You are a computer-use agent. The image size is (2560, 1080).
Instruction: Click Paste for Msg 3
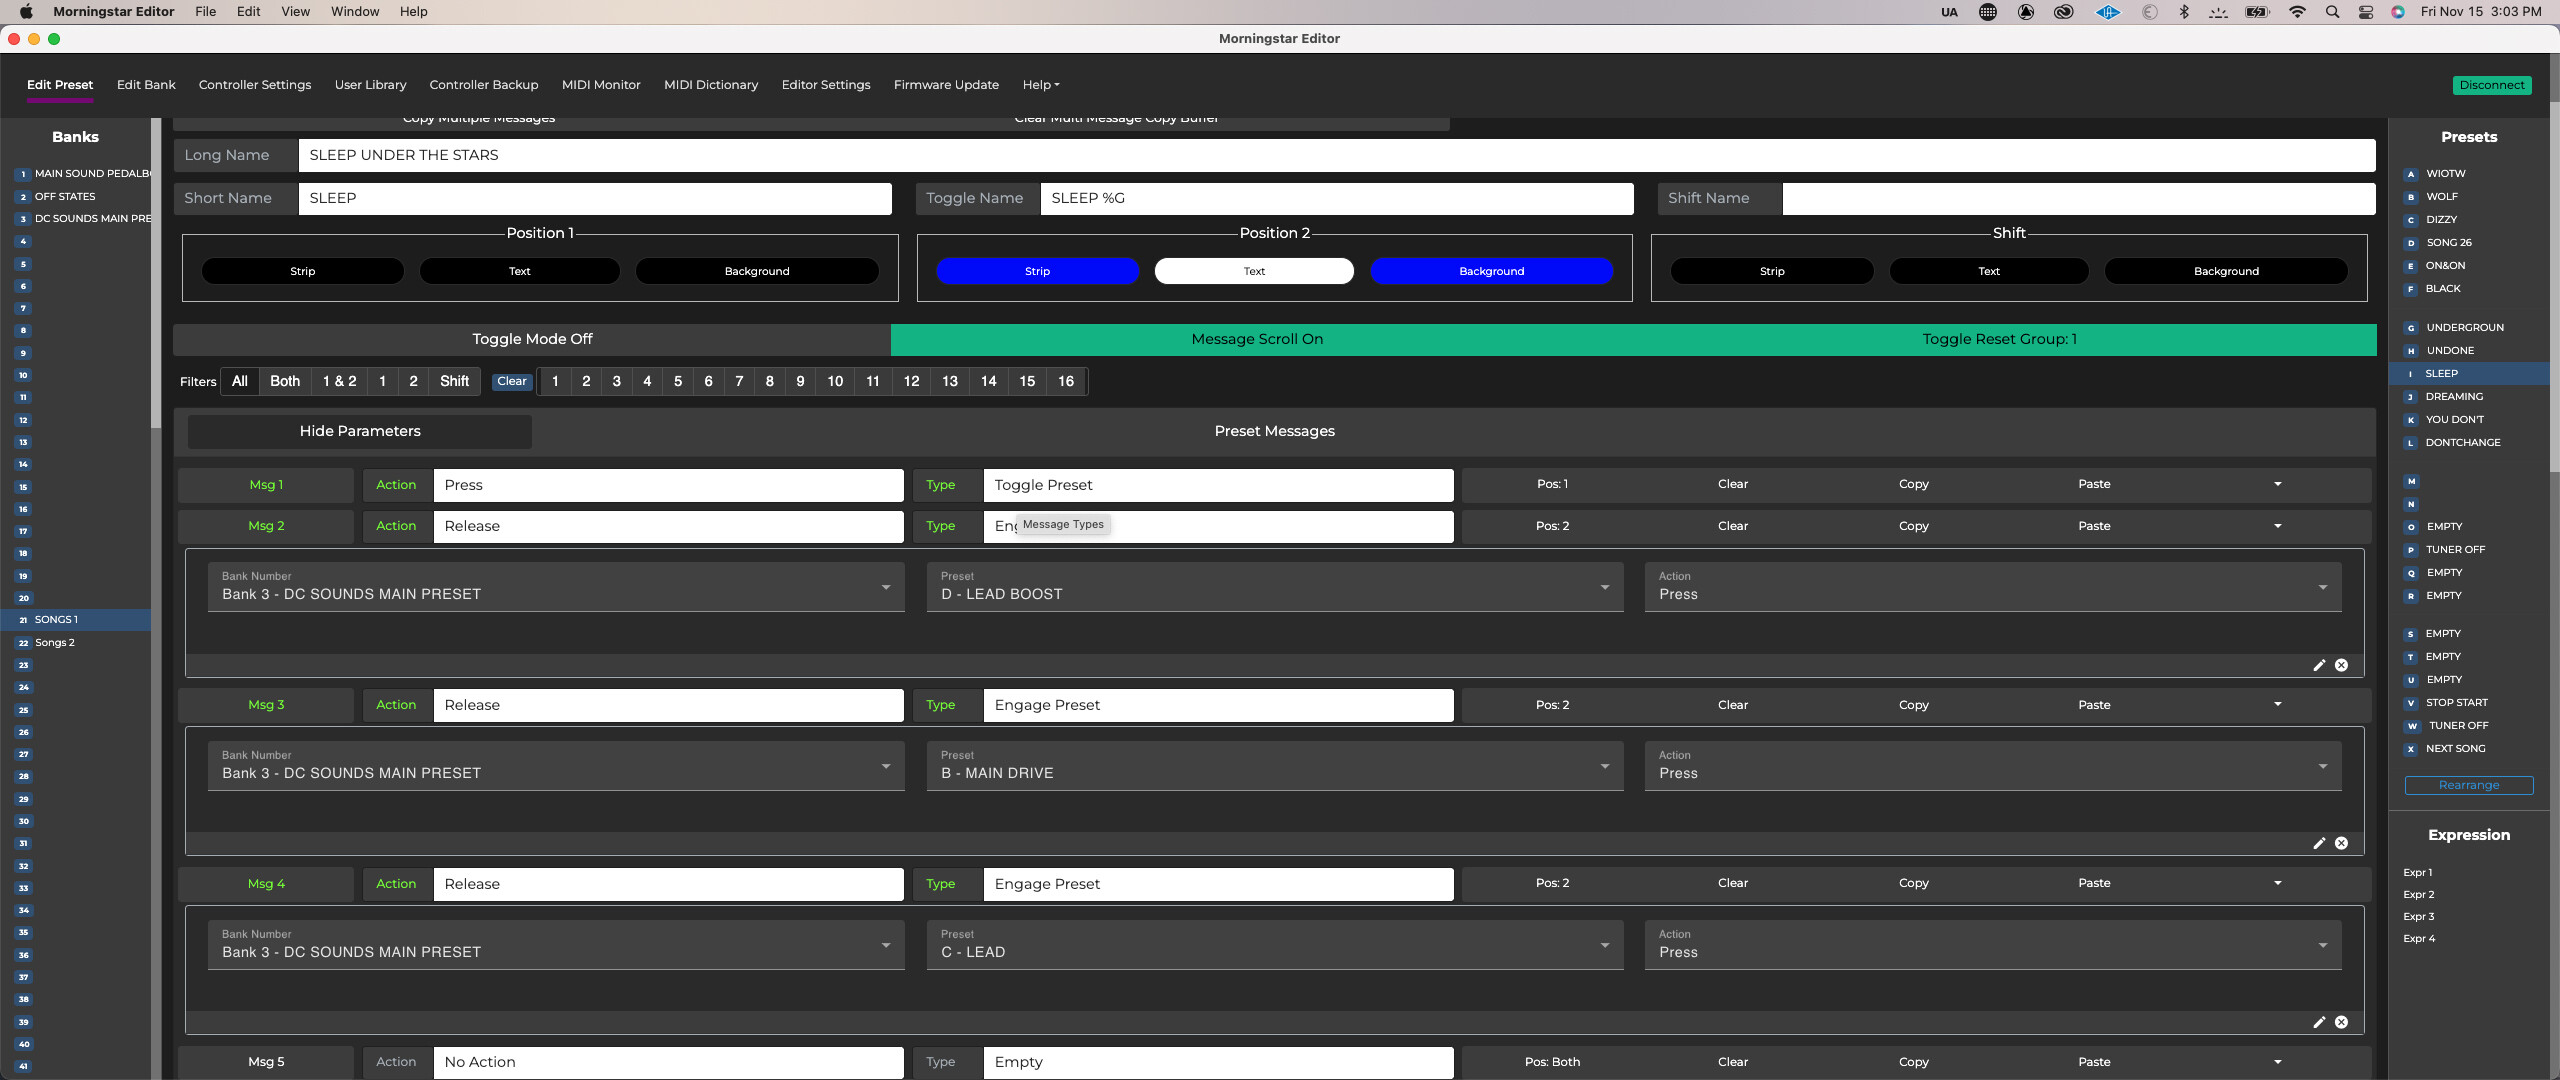pos(2094,705)
